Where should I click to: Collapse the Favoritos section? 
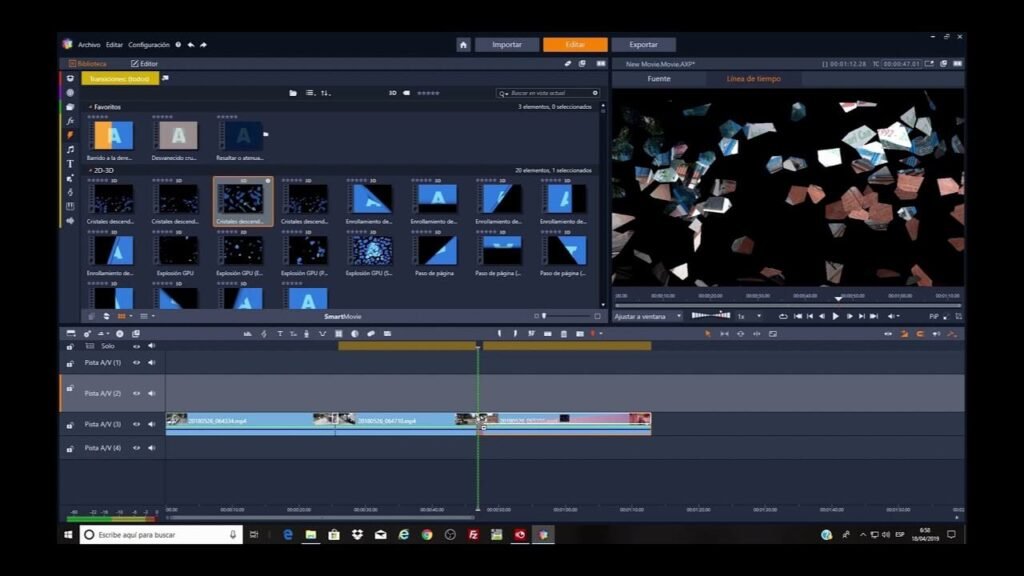pyautogui.click(x=90, y=106)
